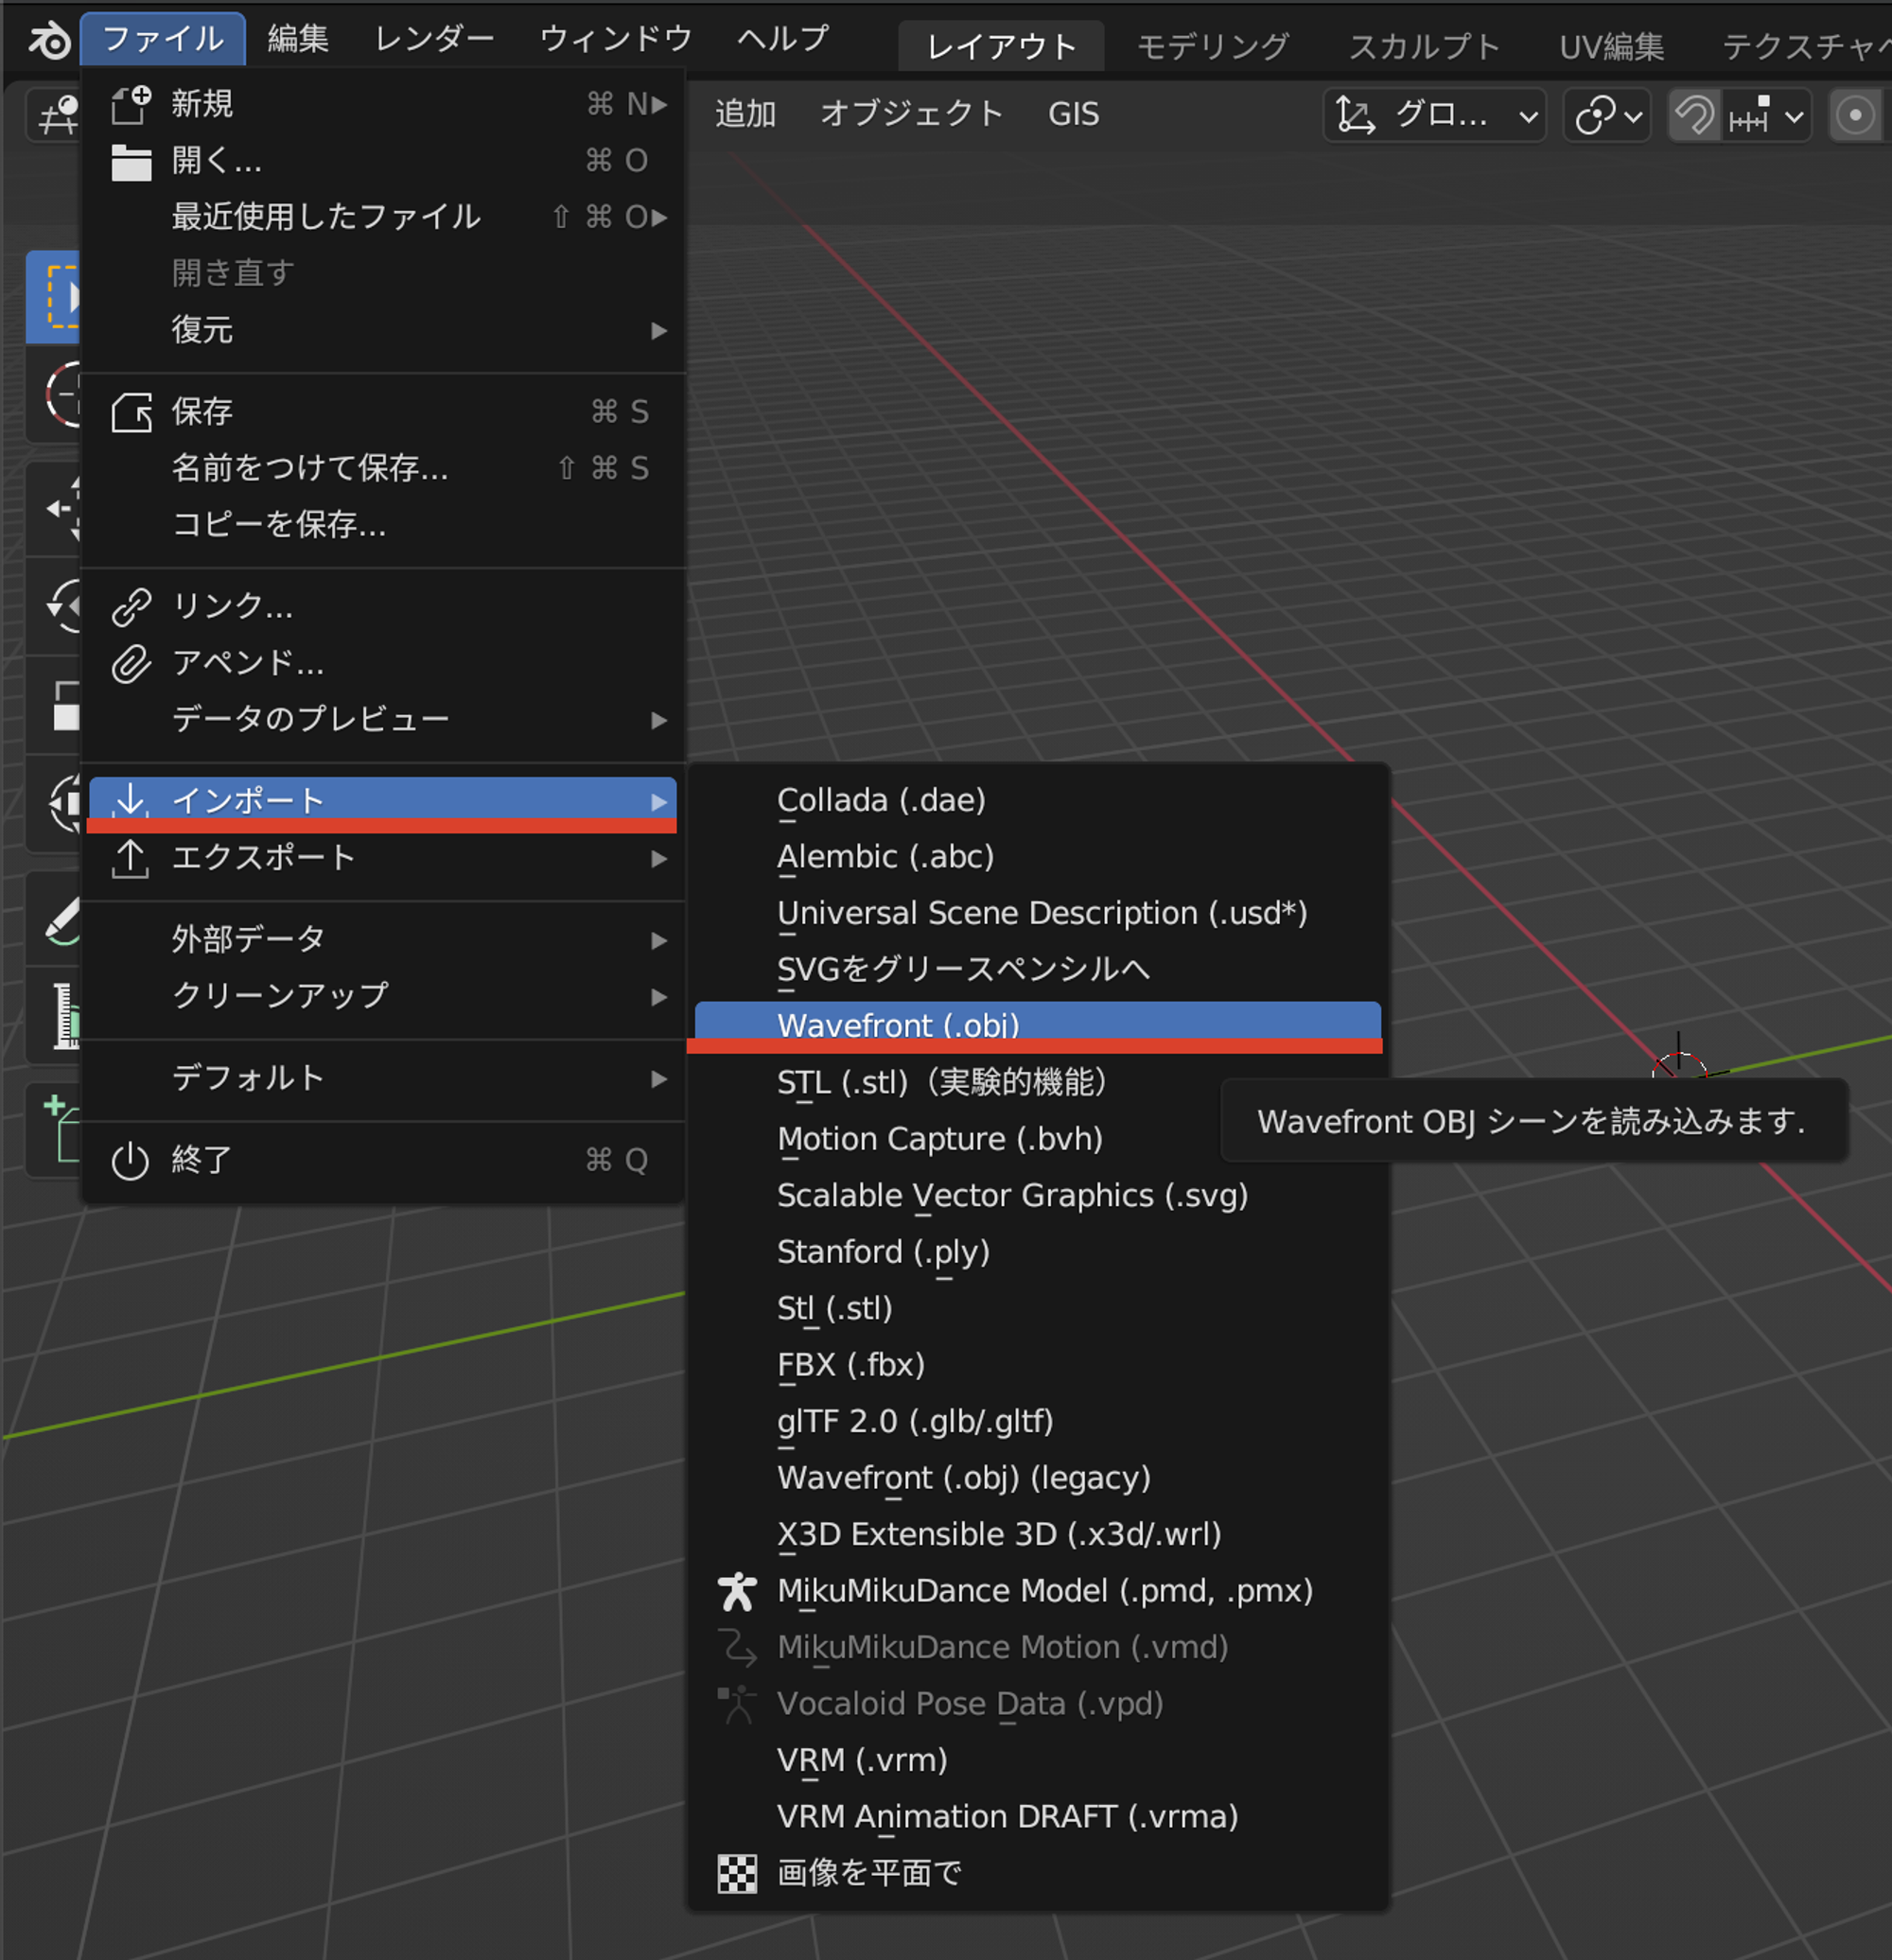Import FBX (.fbx)
The height and width of the screenshot is (1960, 1892).
[x=1038, y=1365]
